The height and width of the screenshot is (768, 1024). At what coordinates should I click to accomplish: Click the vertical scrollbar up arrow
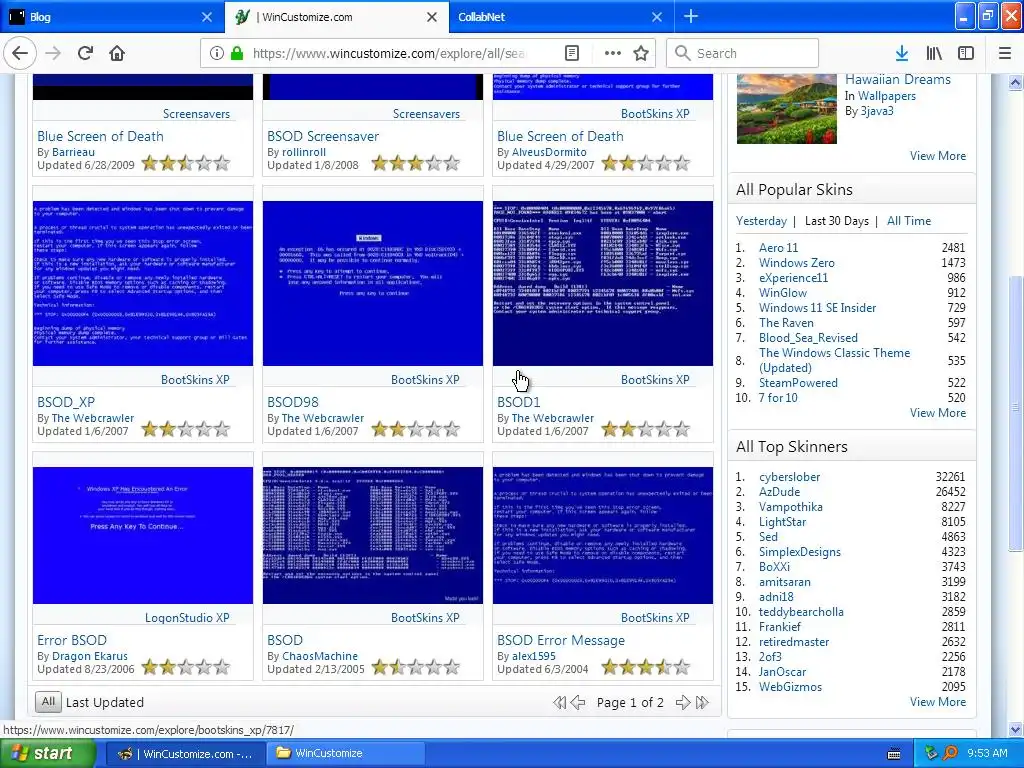1015,82
